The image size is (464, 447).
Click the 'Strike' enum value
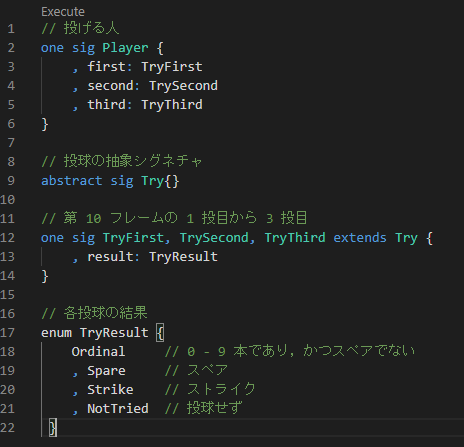pyautogui.click(x=110, y=390)
